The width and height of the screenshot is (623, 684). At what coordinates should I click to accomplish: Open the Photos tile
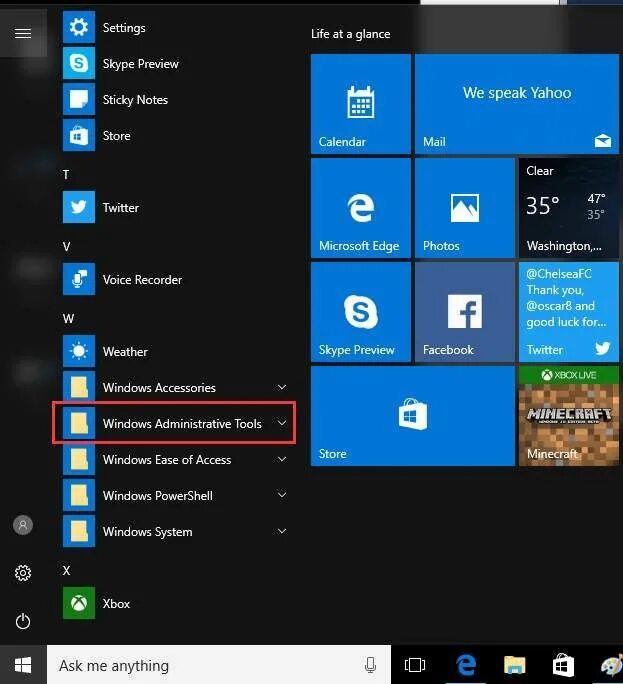[x=465, y=208]
